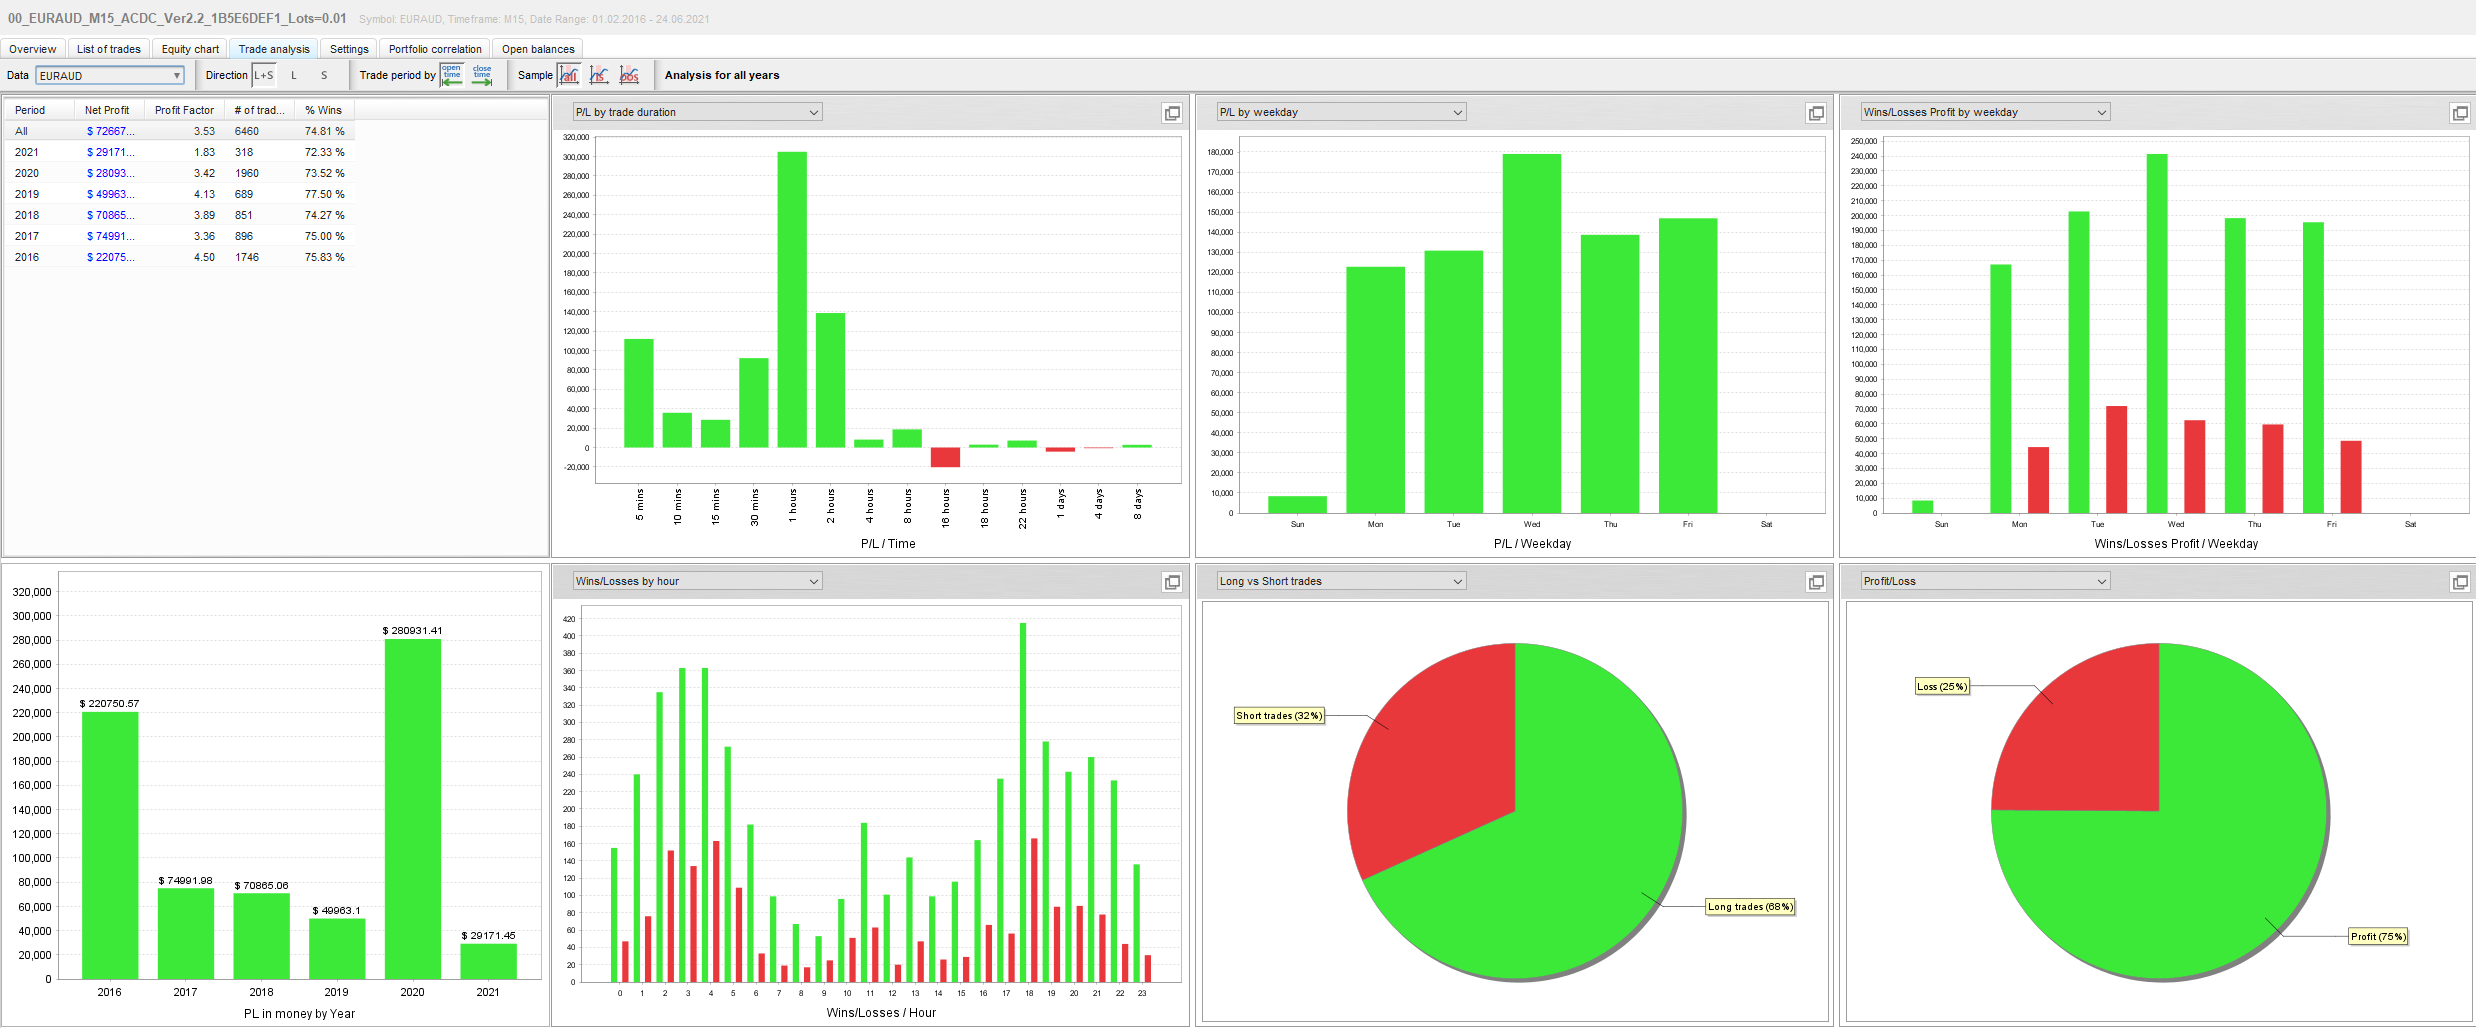Expand the Profit/Loss chart type dropdown
This screenshot has width=2476, height=1028.
pyautogui.click(x=1985, y=581)
